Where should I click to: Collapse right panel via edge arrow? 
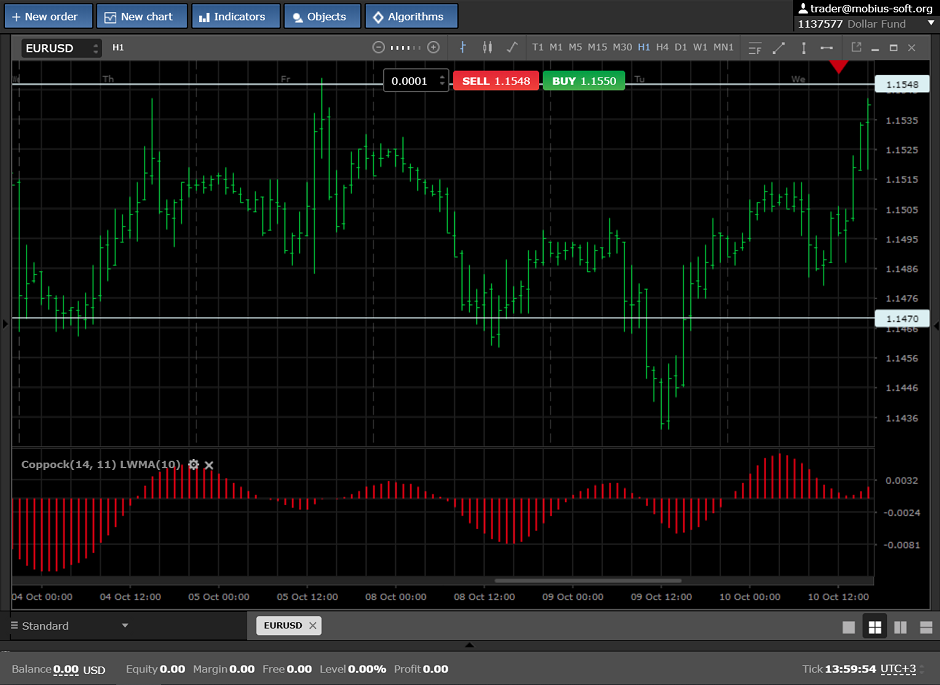pyautogui.click(x=936, y=325)
